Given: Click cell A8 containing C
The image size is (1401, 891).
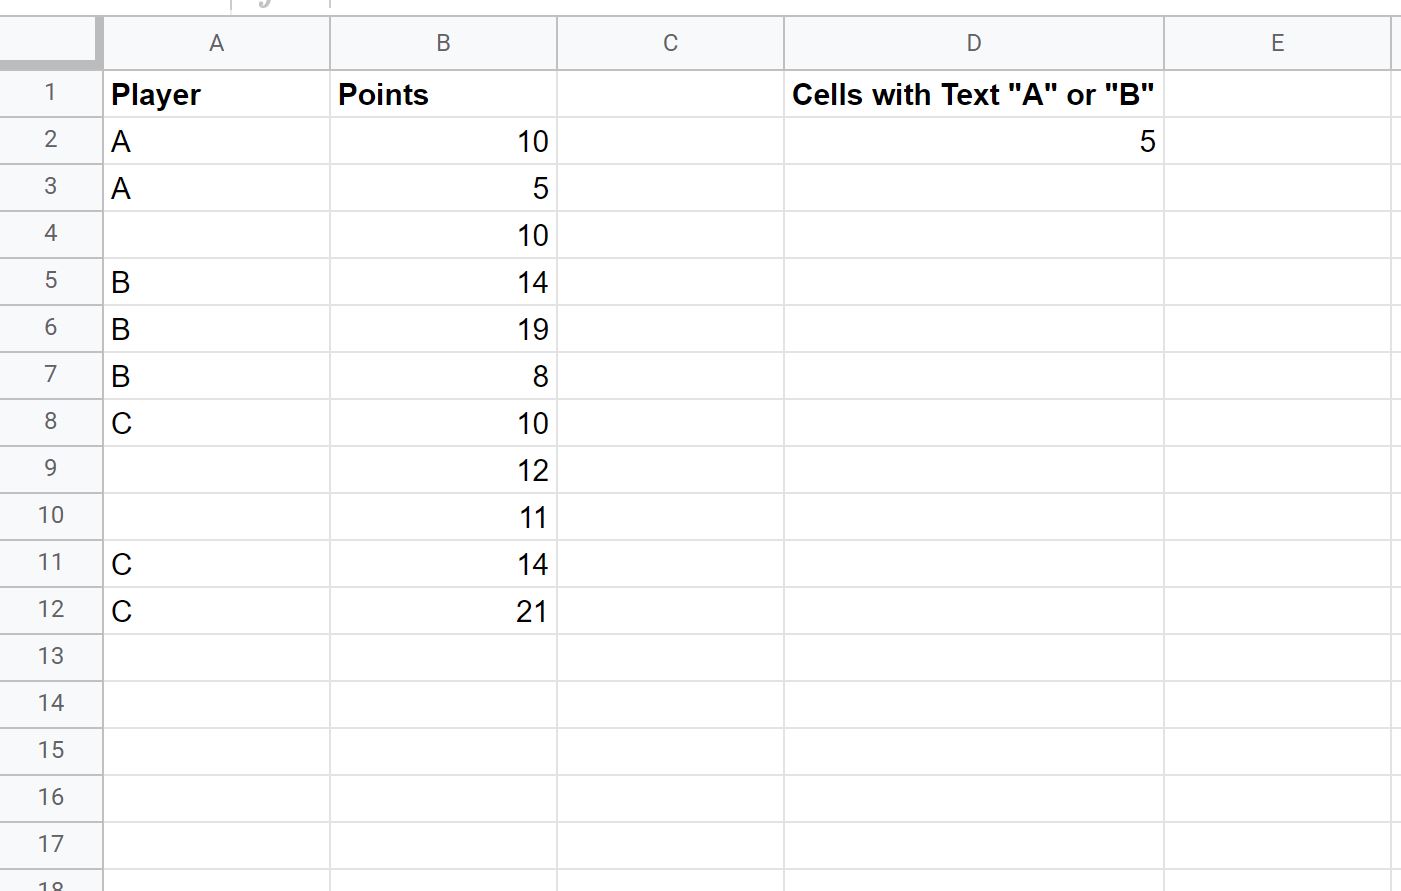Looking at the screenshot, I should [x=216, y=423].
